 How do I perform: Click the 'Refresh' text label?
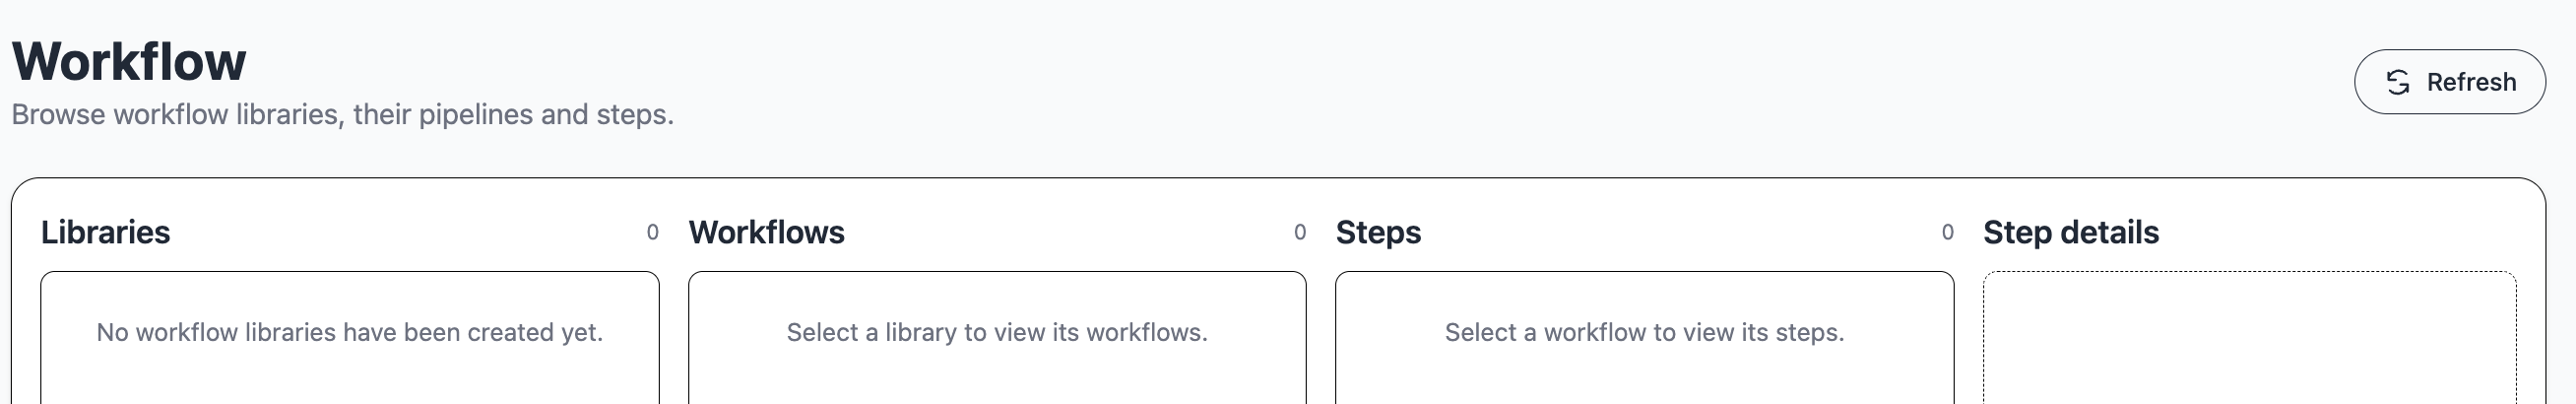(2471, 82)
